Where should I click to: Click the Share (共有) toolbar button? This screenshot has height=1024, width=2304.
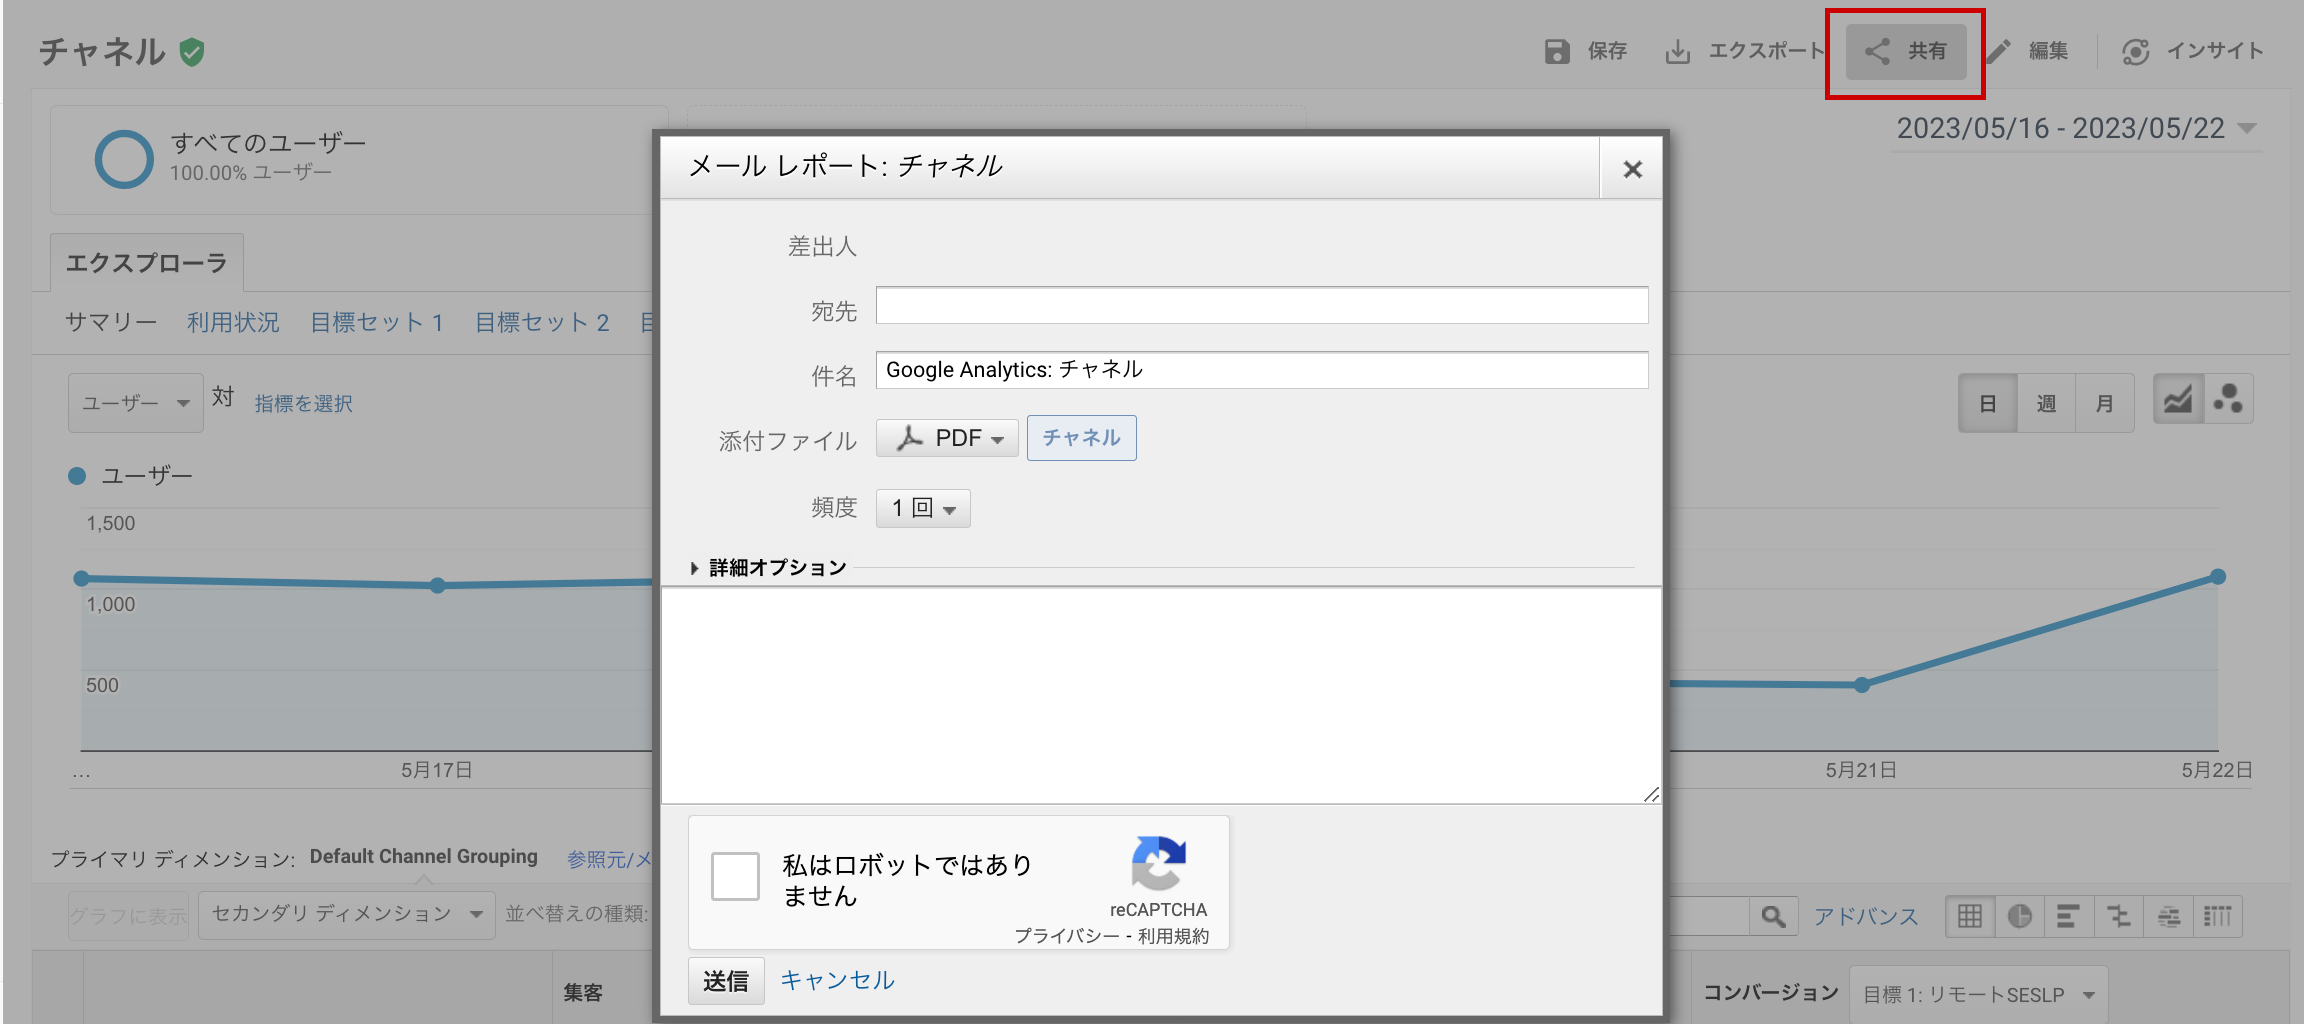(1906, 51)
